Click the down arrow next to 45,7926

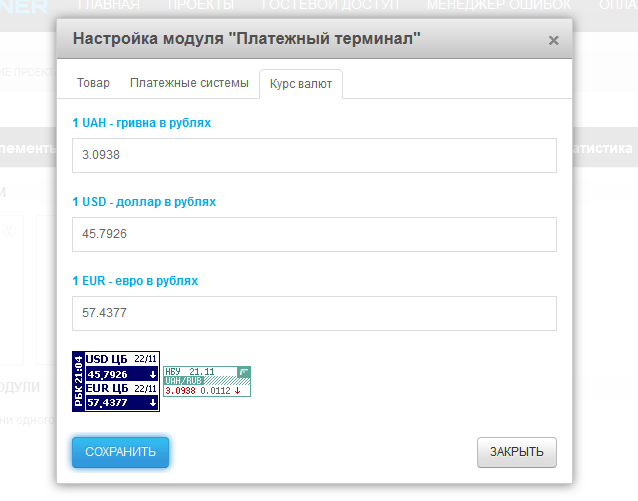pos(152,375)
